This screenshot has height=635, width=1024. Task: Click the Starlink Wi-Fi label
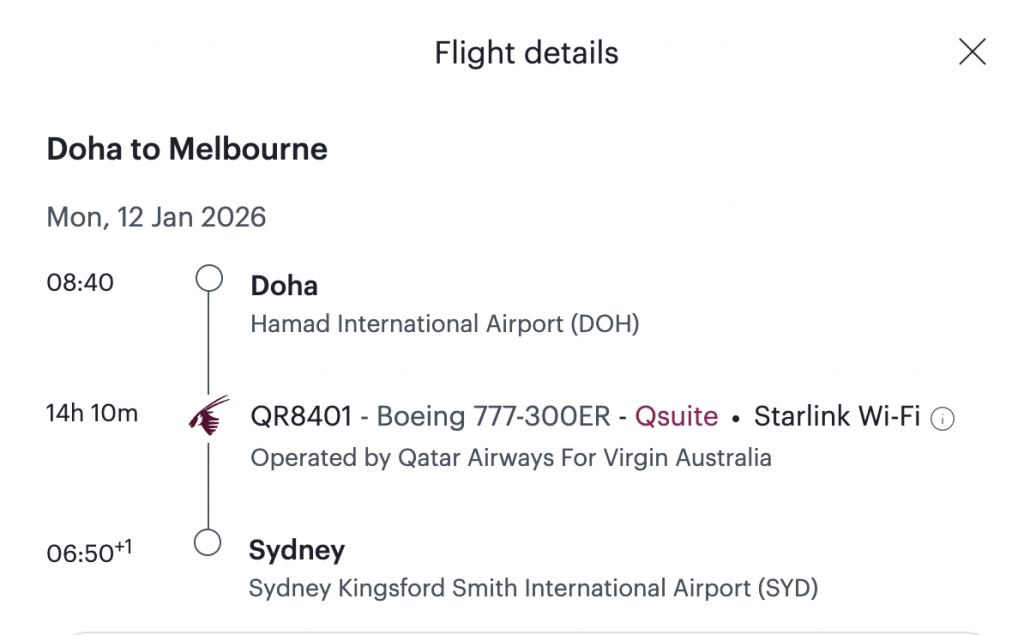[x=836, y=416]
